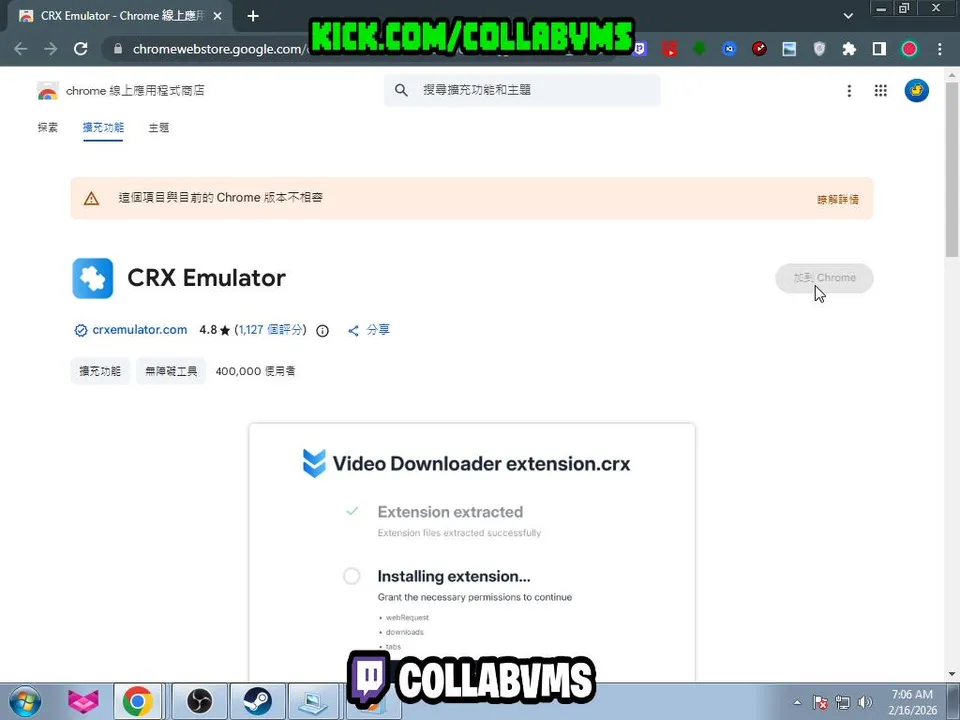Image resolution: width=960 pixels, height=720 pixels.
Task: Click the 分享 share button
Action: click(x=369, y=330)
